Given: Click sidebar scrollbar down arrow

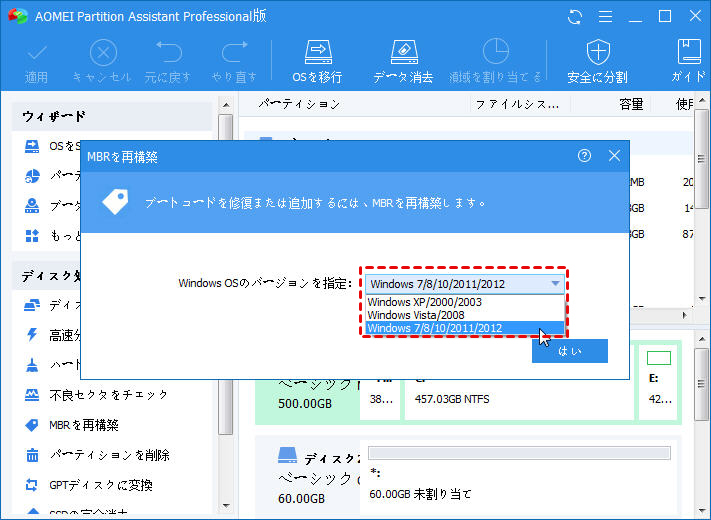Looking at the screenshot, I should (226, 505).
